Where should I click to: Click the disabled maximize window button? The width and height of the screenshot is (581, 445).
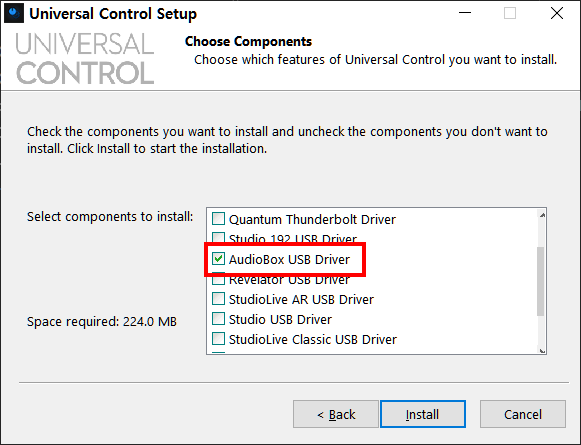pyautogui.click(x=510, y=13)
